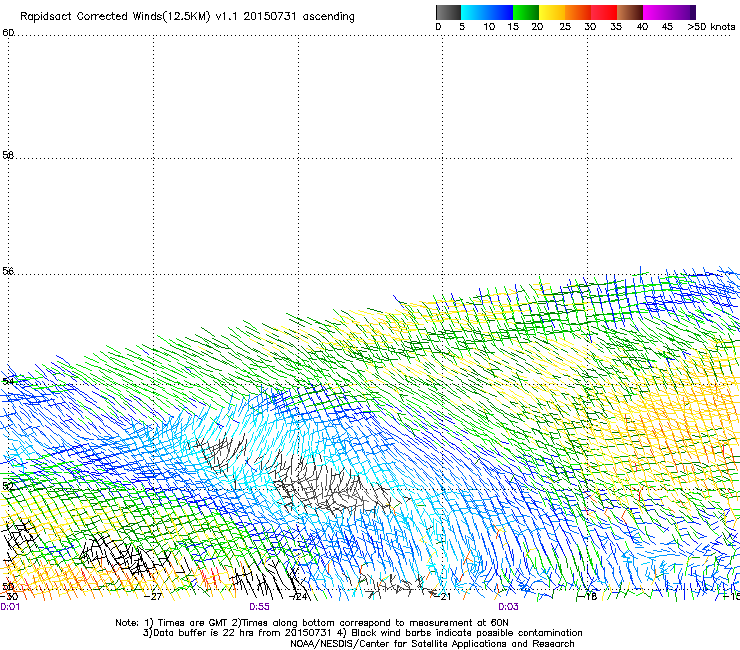Image resolution: width=740 pixels, height=650 pixels.
Task: Click the longitude label '-27' on bottom axis
Action: 153,597
